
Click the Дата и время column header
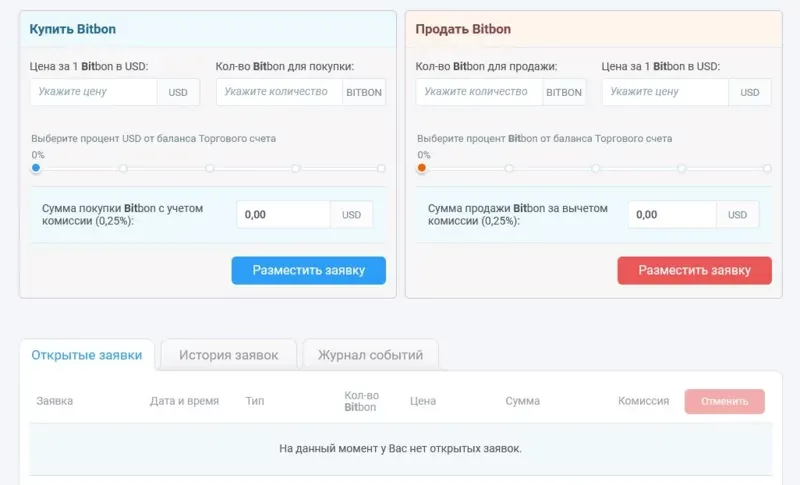click(x=184, y=401)
